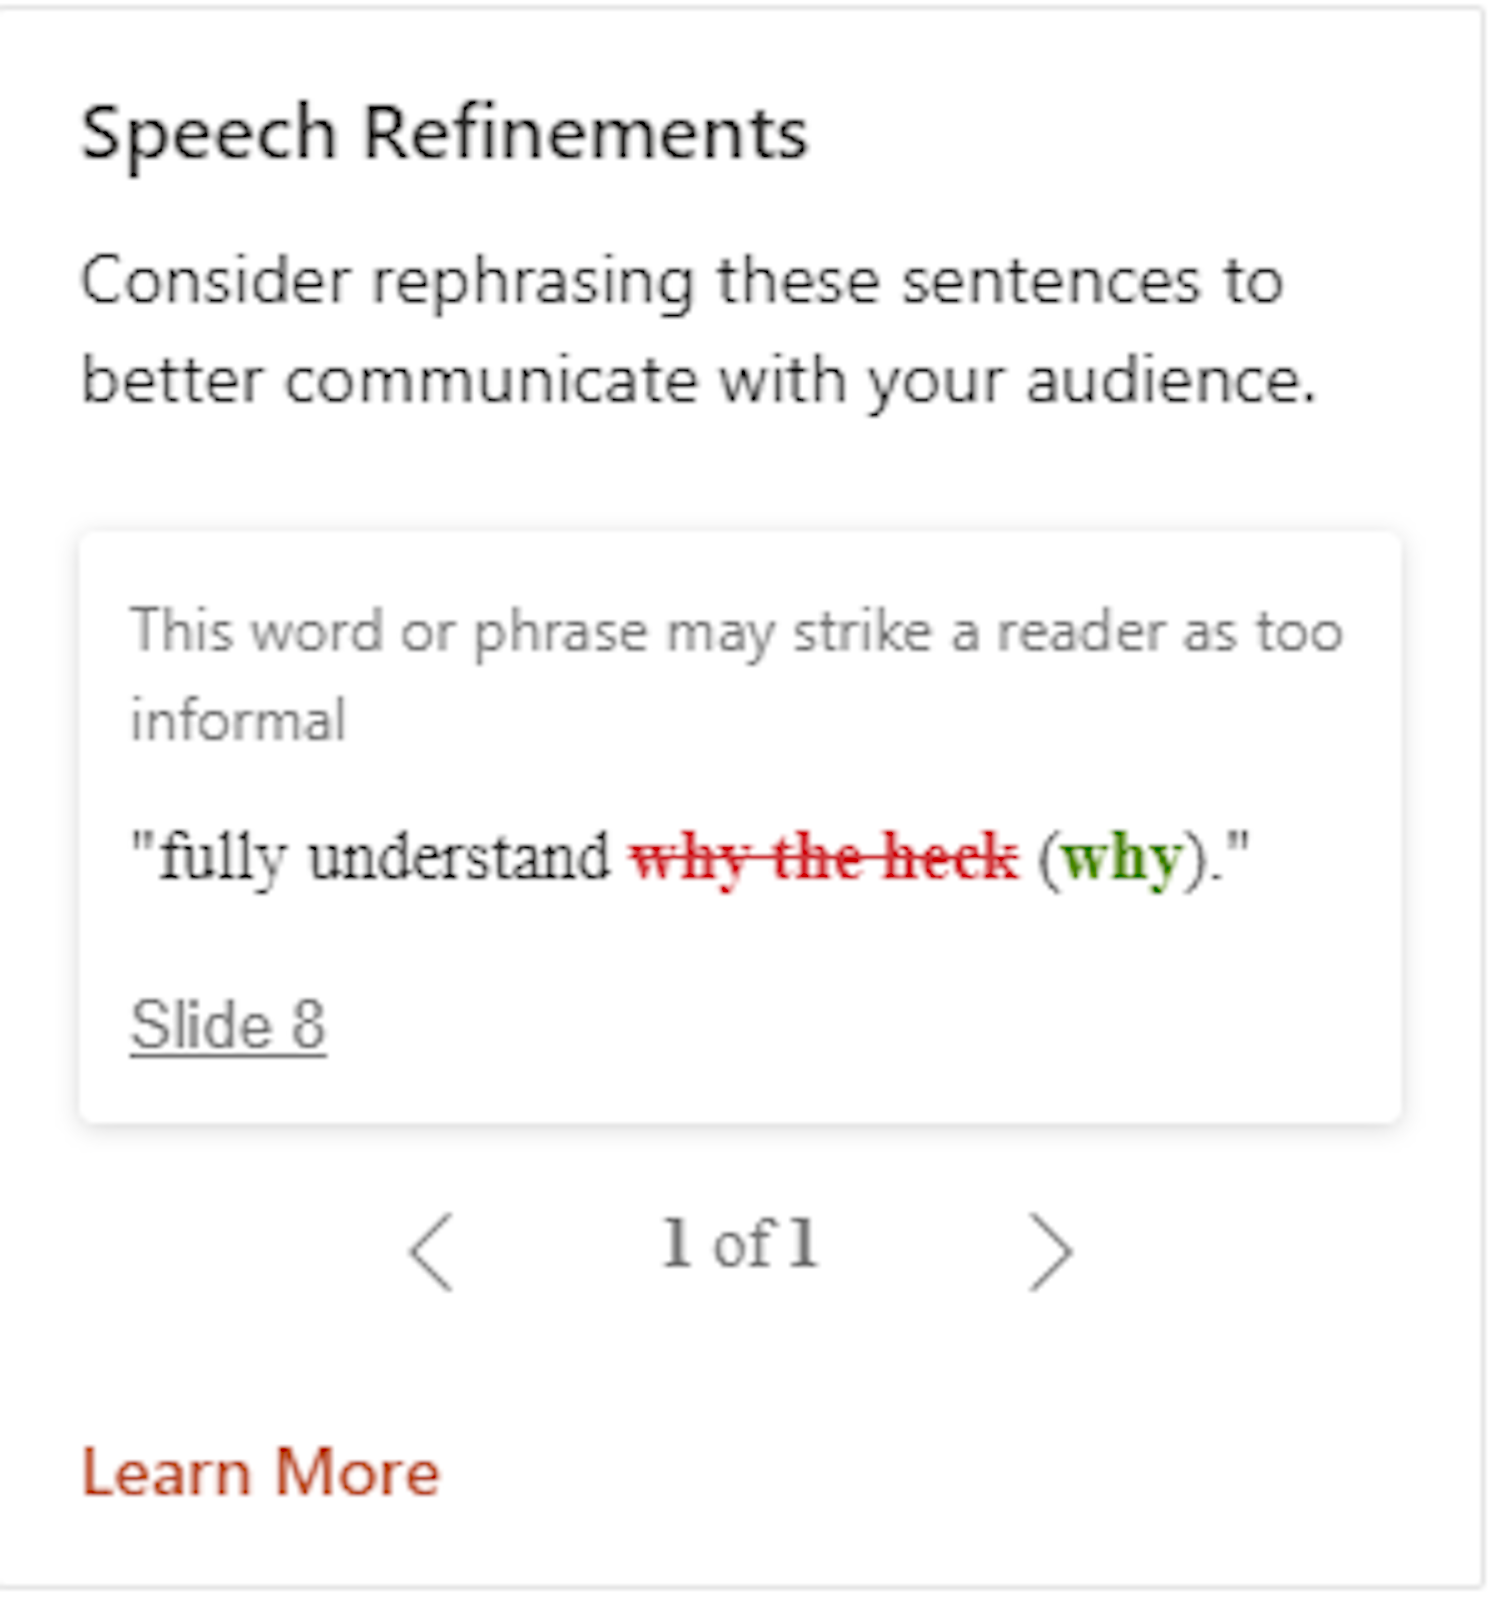
Task: Click the blank area above Learn More
Action: pos(740,1370)
